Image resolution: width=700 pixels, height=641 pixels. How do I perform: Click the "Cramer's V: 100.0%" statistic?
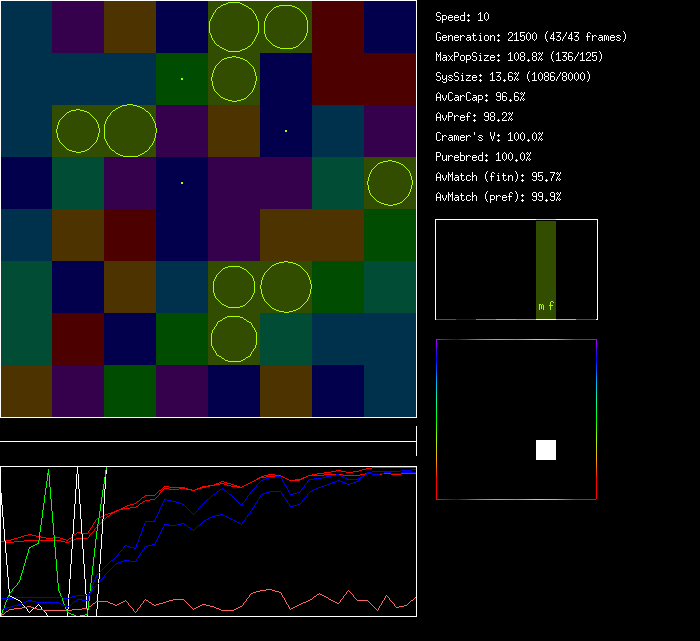coord(490,137)
